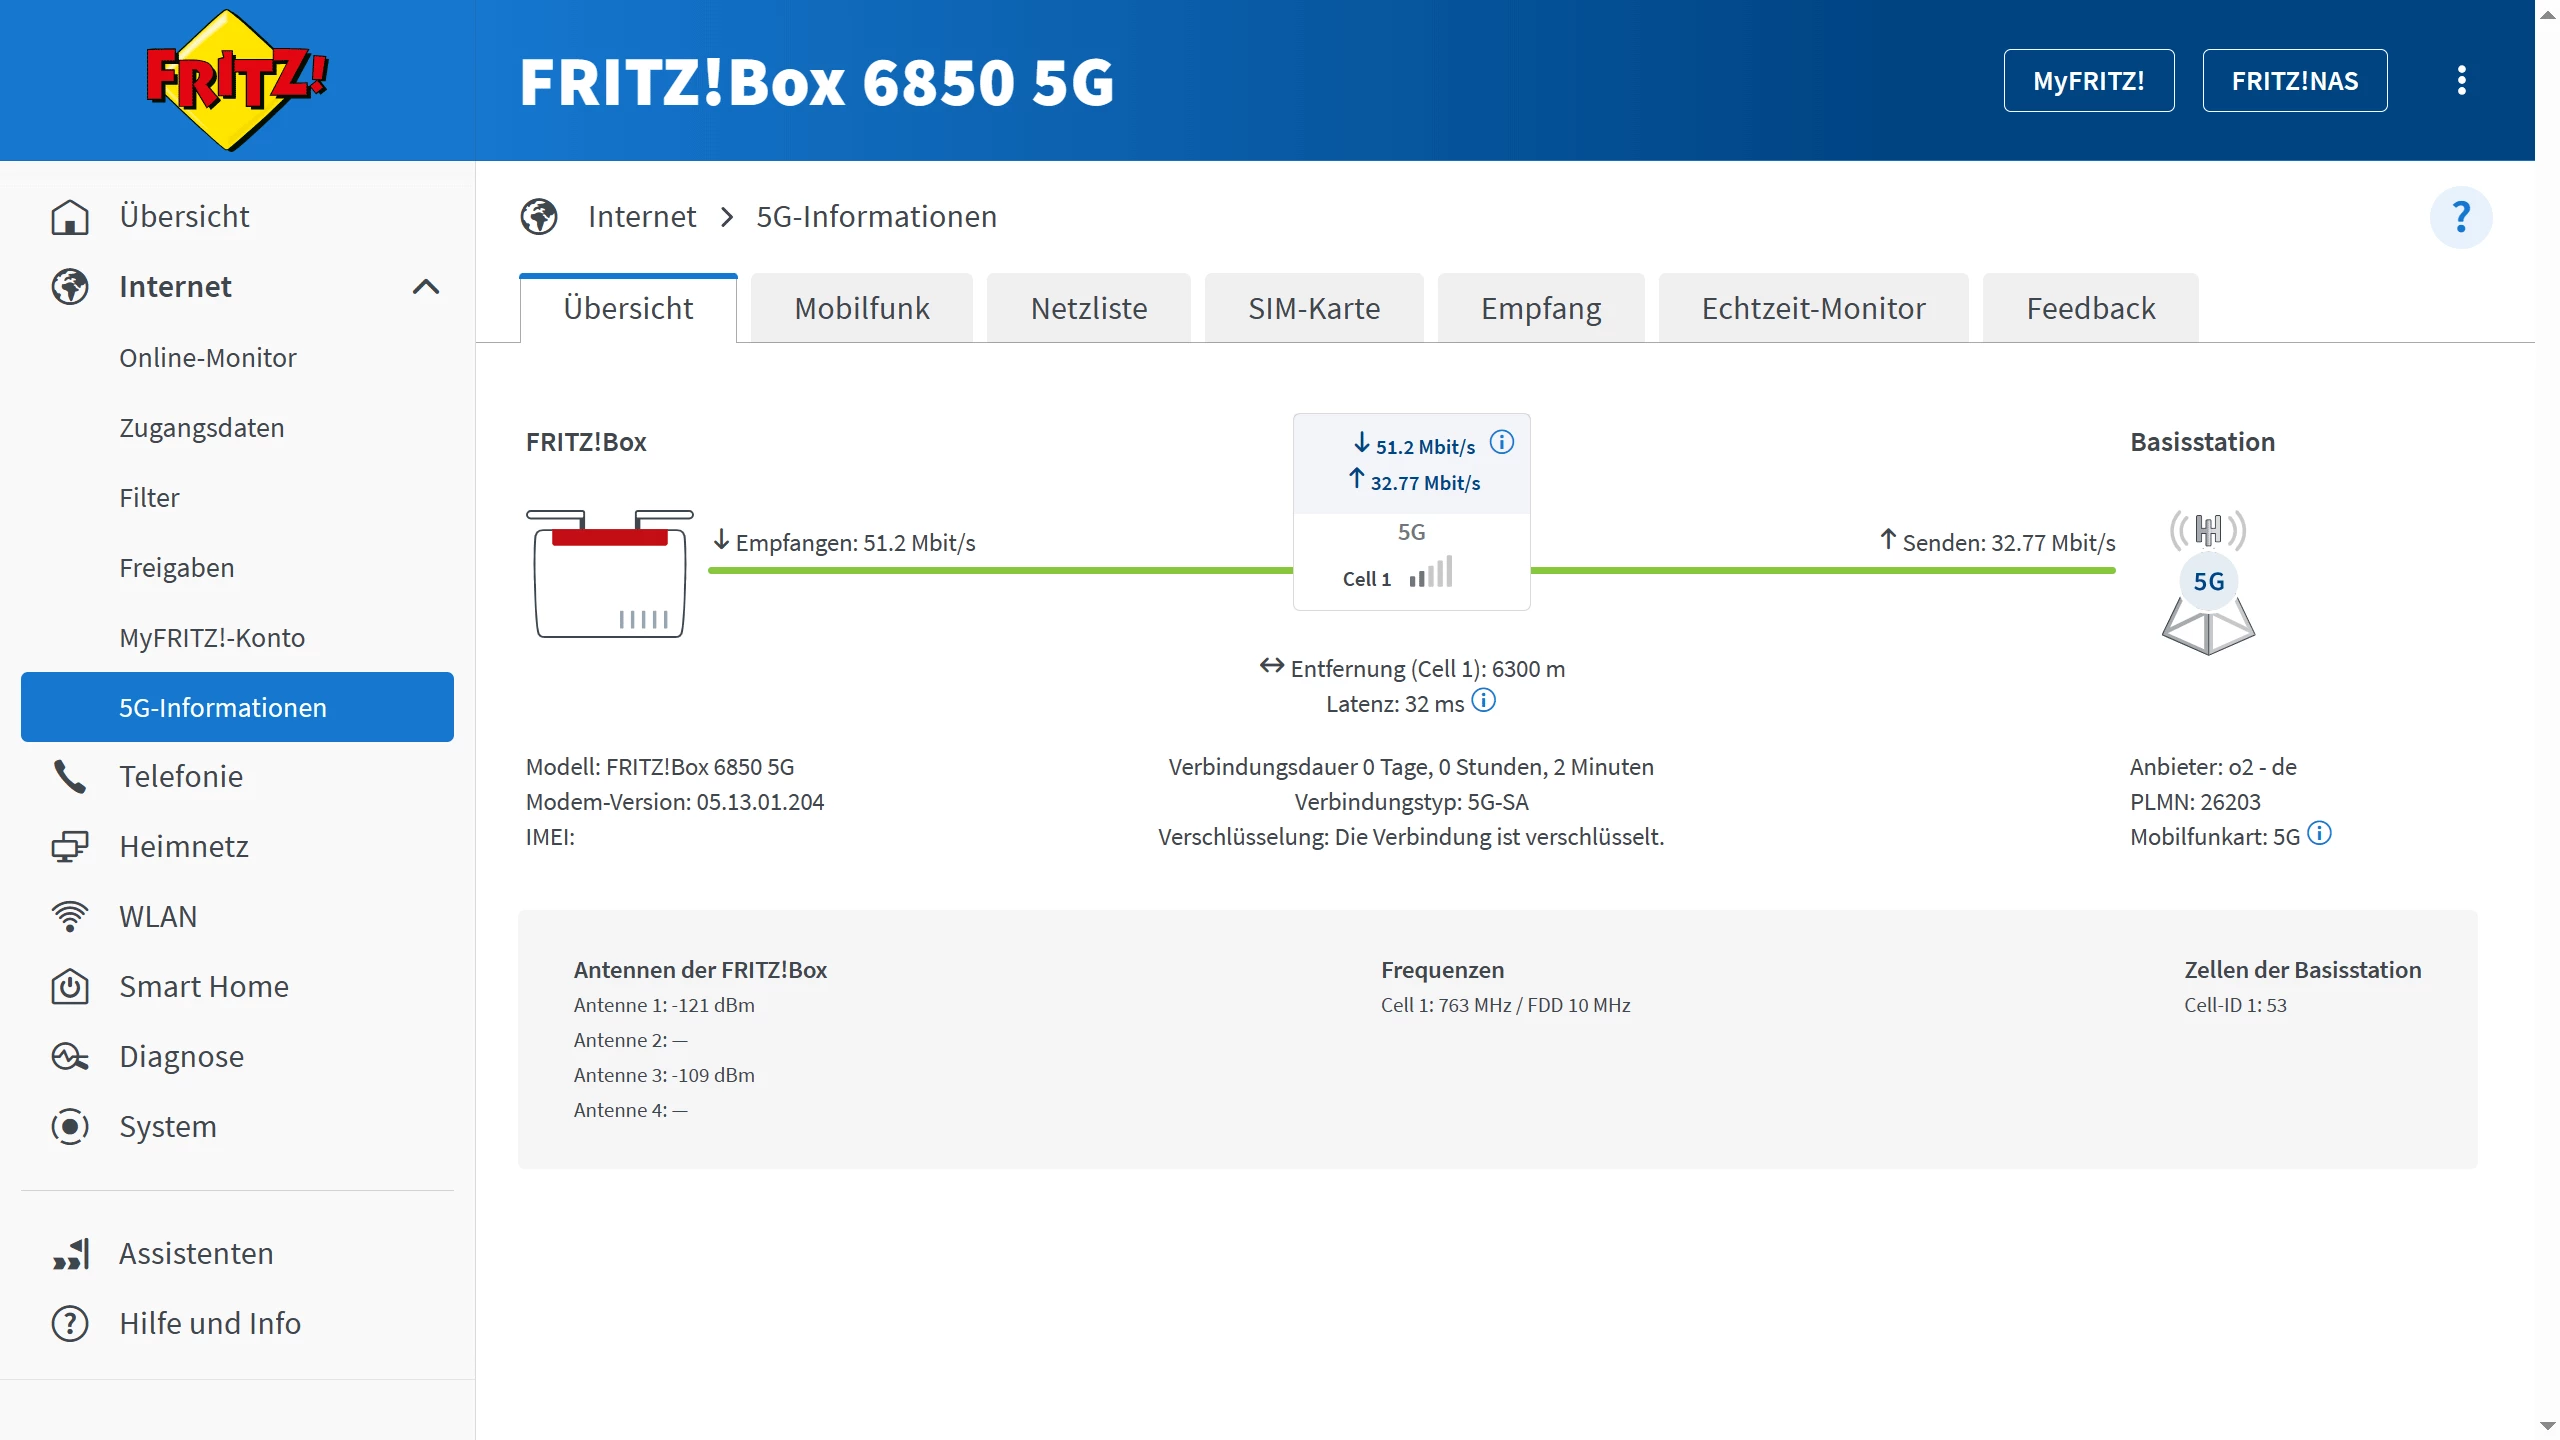Click the FRITZ!Box router illustration
The height and width of the screenshot is (1440, 2560).
pos(609,574)
